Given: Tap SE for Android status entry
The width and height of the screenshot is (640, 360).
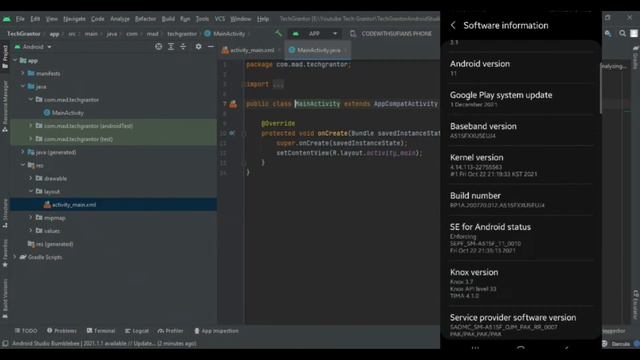Looking at the screenshot, I should 521,238.
